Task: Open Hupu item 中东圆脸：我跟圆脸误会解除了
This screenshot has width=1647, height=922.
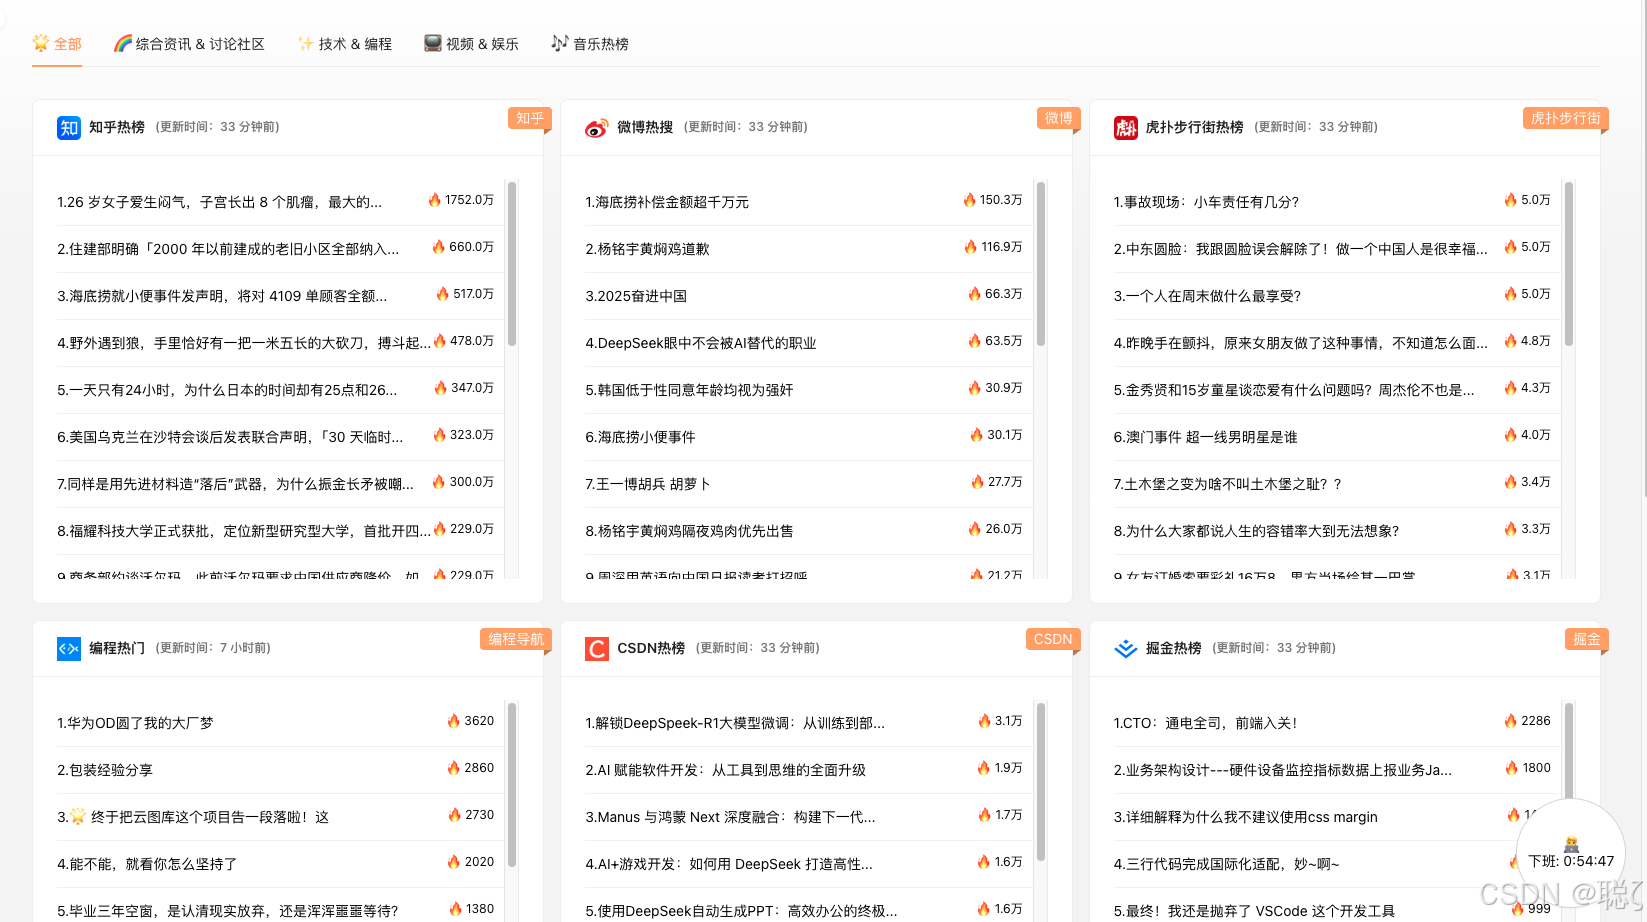Action: click(x=1301, y=249)
